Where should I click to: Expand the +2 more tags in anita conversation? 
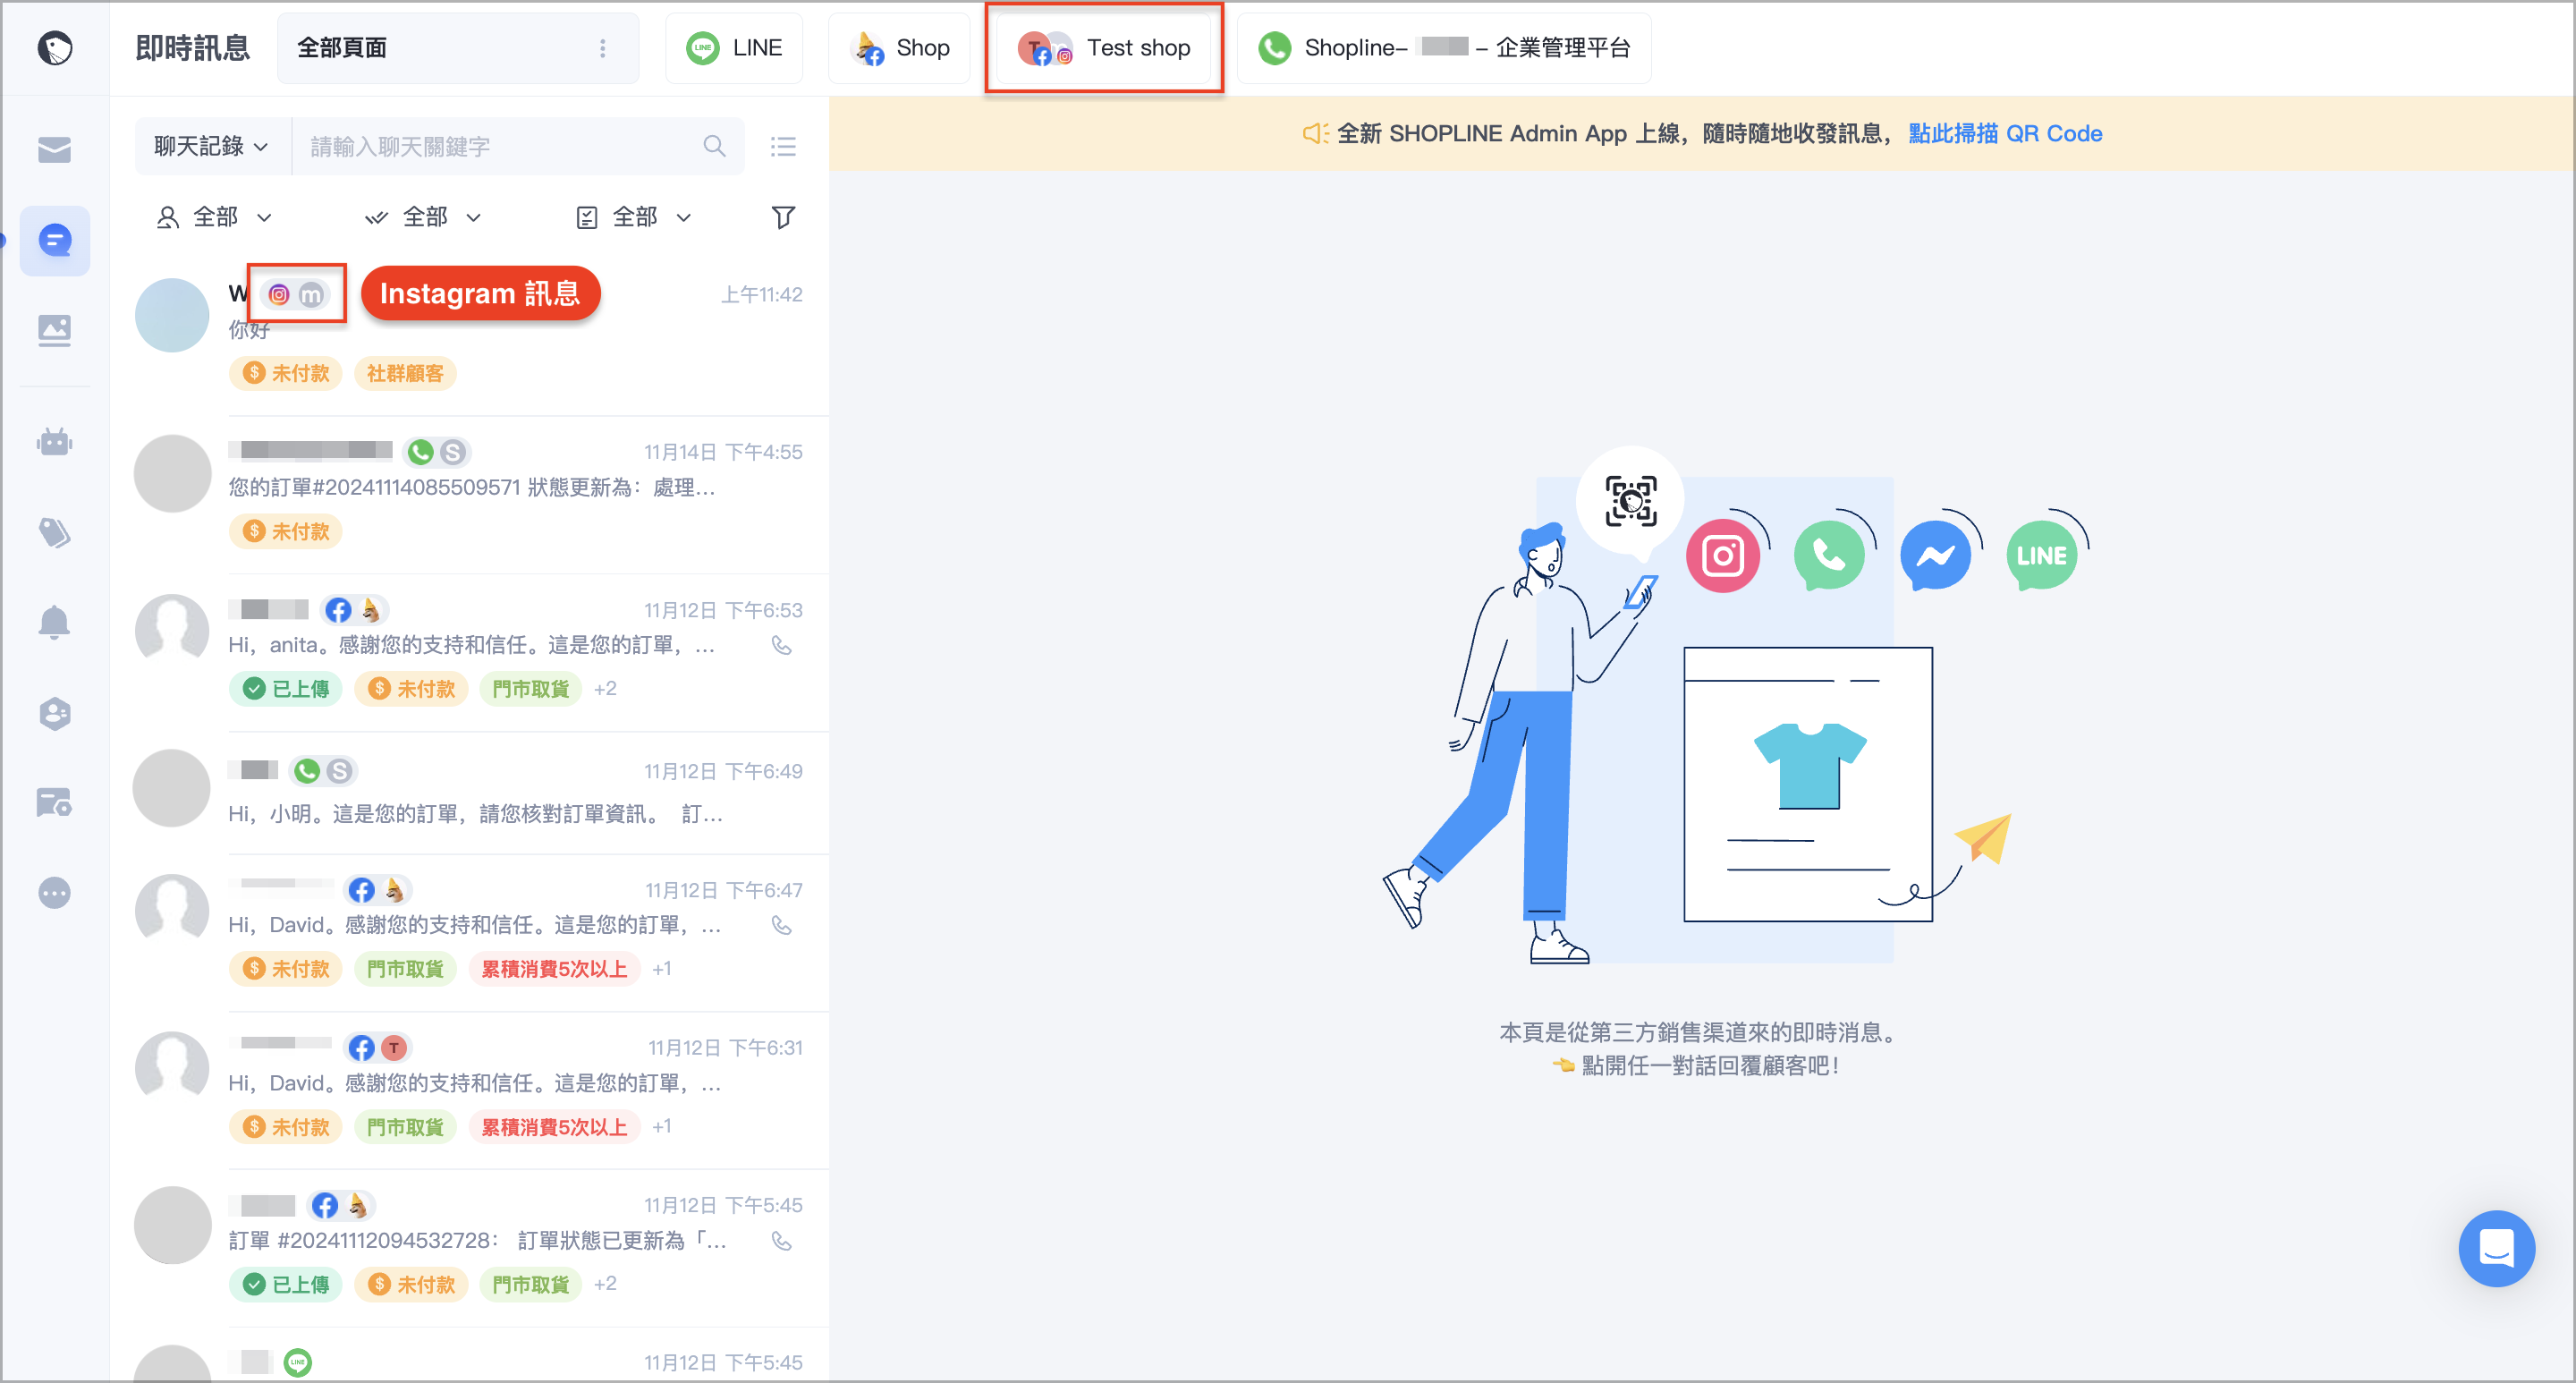coord(605,688)
